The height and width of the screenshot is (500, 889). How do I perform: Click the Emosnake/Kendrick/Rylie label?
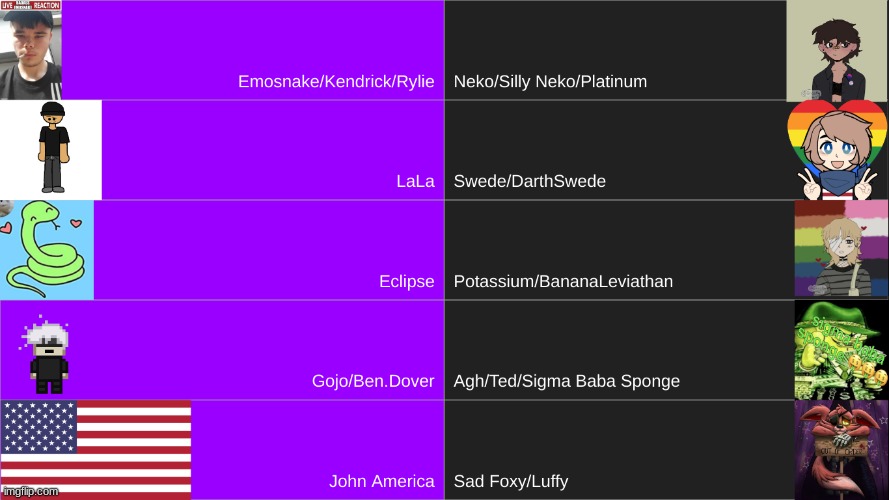pos(336,82)
